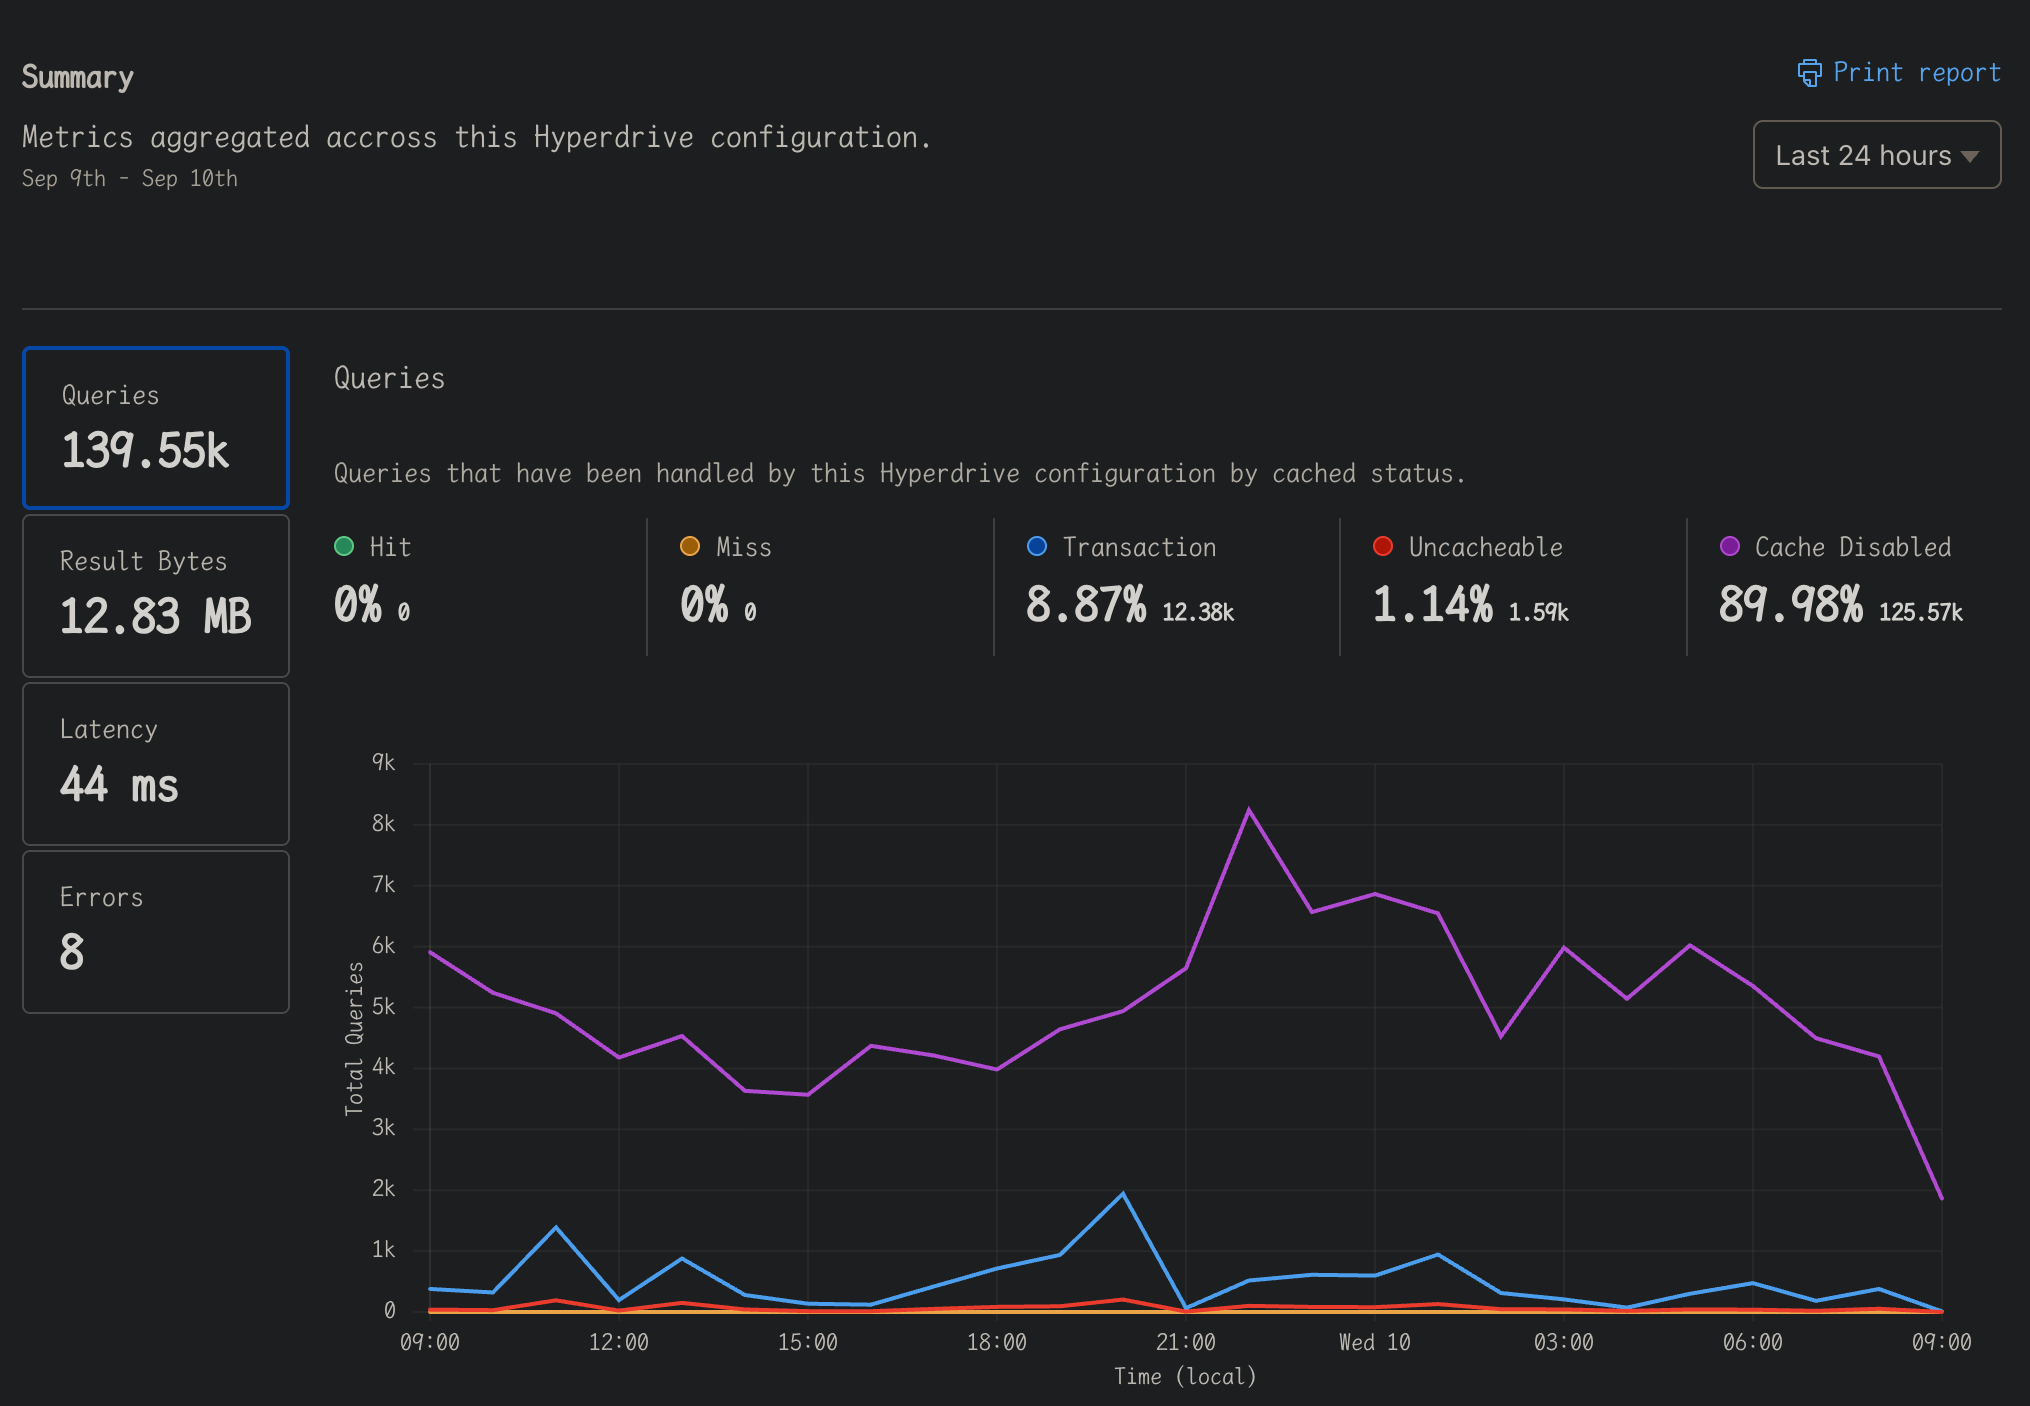
Task: Click the 21:00 time axis label
Action: [x=1186, y=1342]
